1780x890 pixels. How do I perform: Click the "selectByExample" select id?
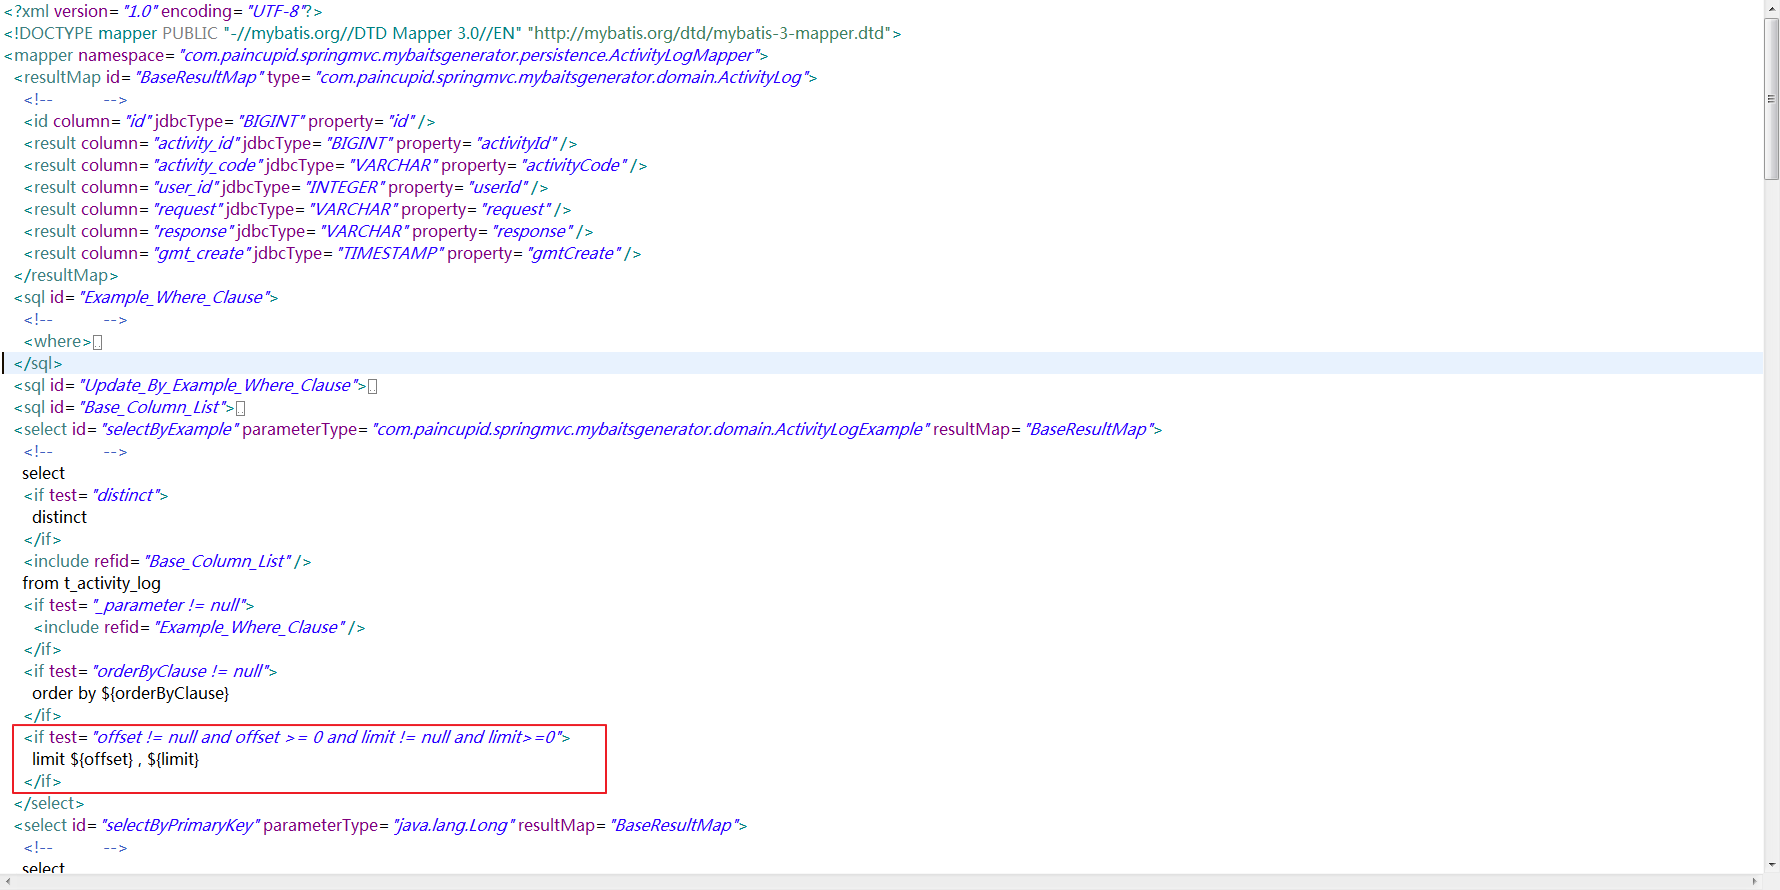point(170,430)
